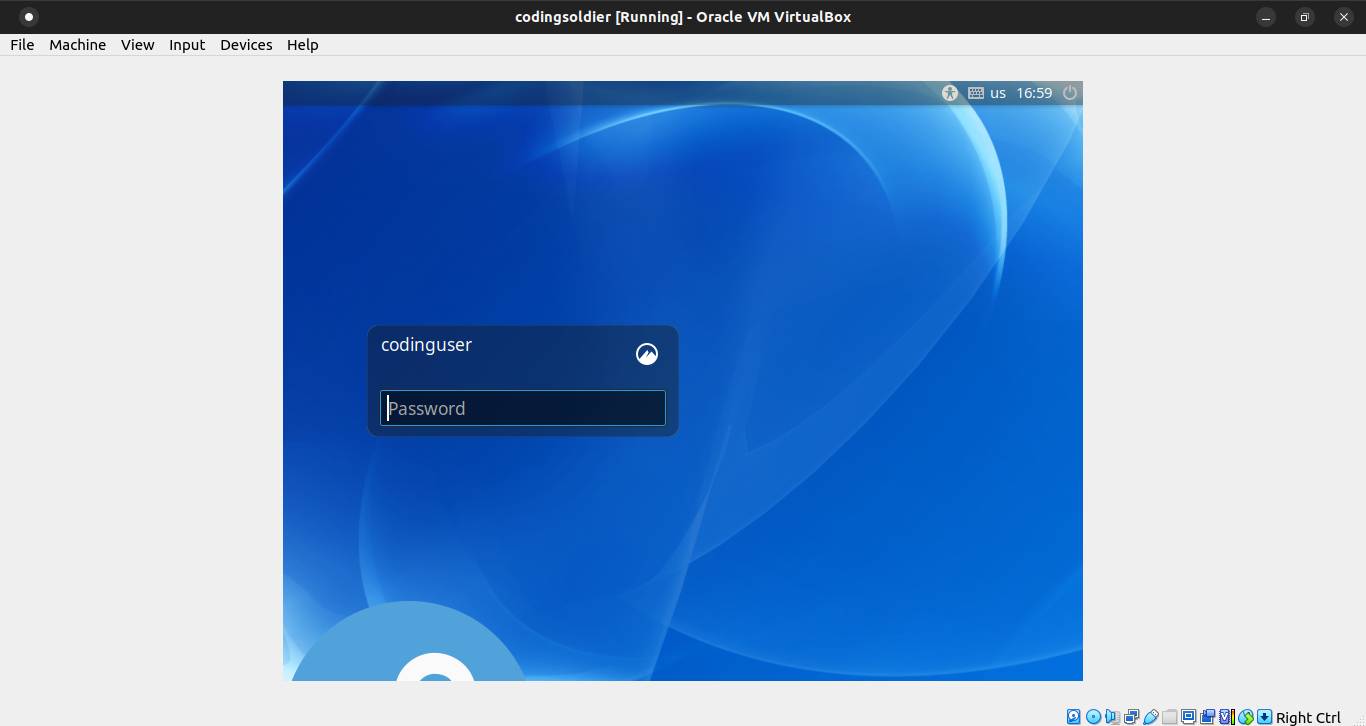Open the accessibility menu icon
Image resolution: width=1366 pixels, height=726 pixels.
tap(950, 93)
